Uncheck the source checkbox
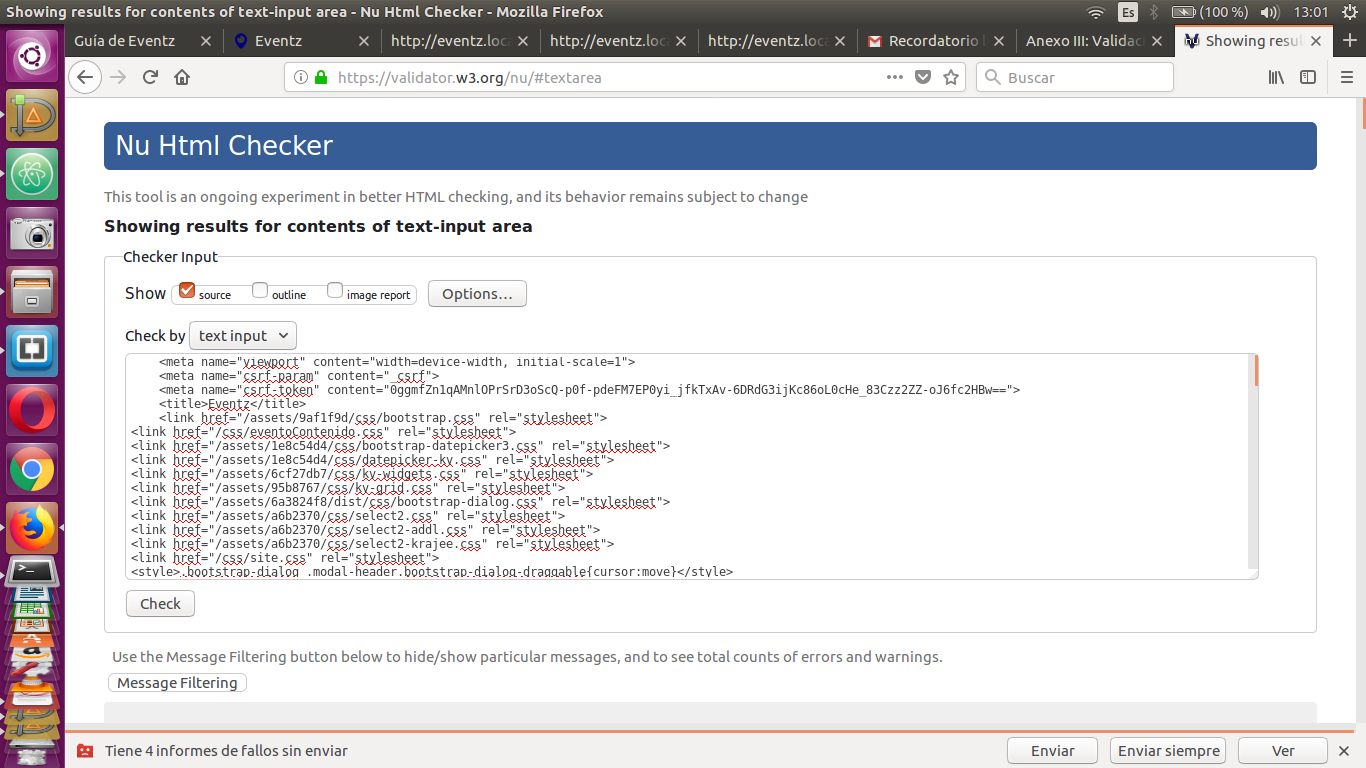This screenshot has height=768, width=1366. (x=187, y=291)
